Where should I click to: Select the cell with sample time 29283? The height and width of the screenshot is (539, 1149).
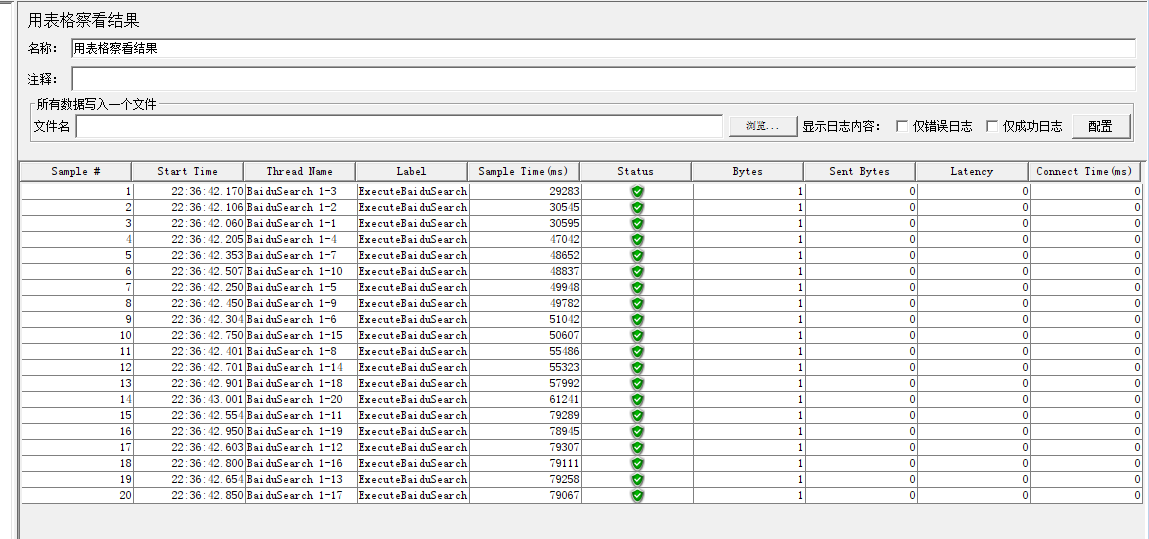coord(525,191)
